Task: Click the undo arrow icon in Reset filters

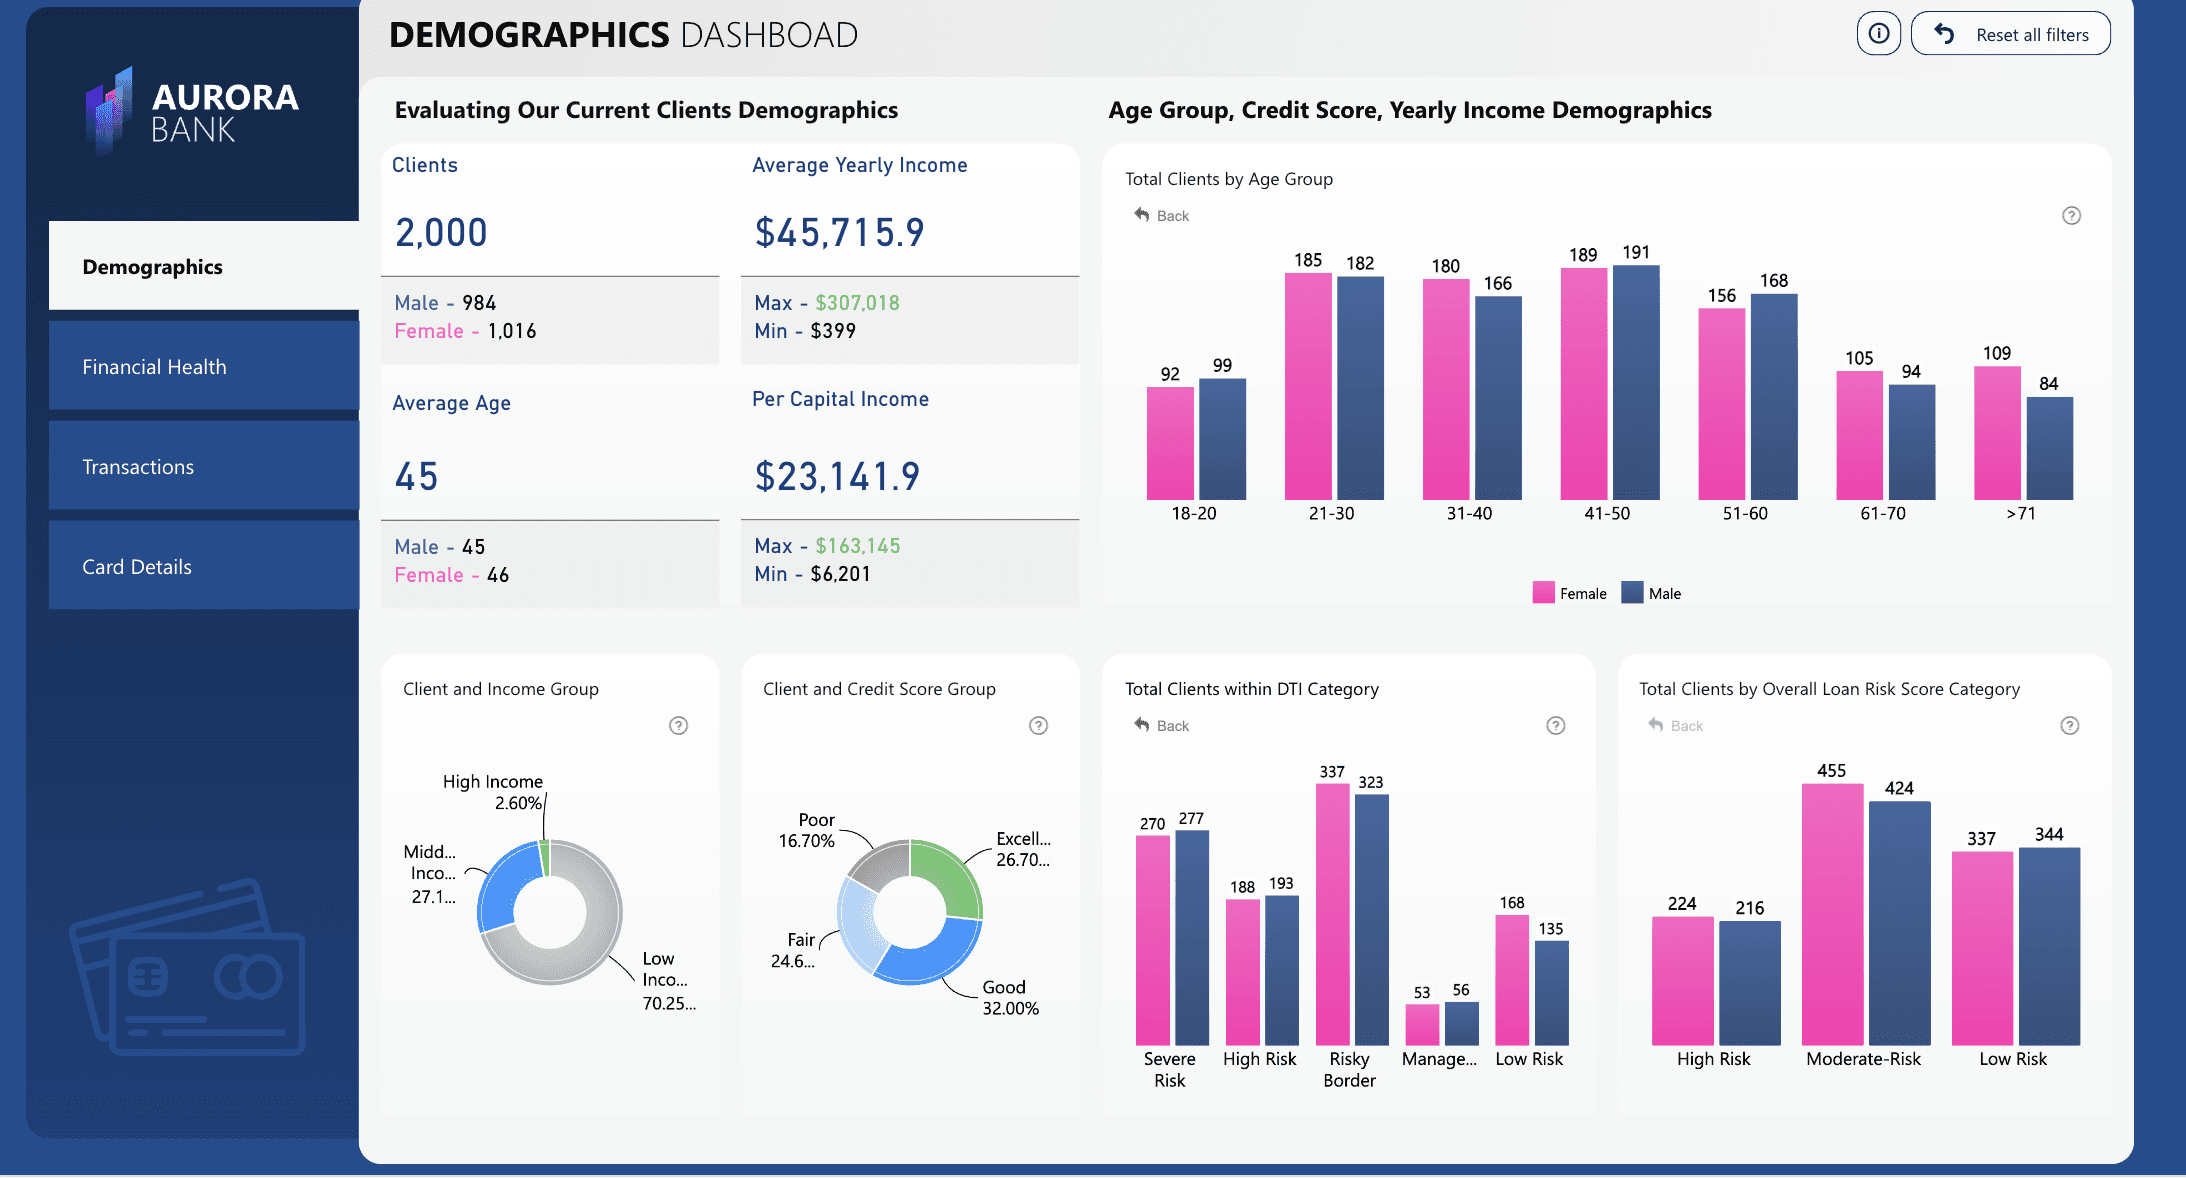Action: pos(1944,34)
